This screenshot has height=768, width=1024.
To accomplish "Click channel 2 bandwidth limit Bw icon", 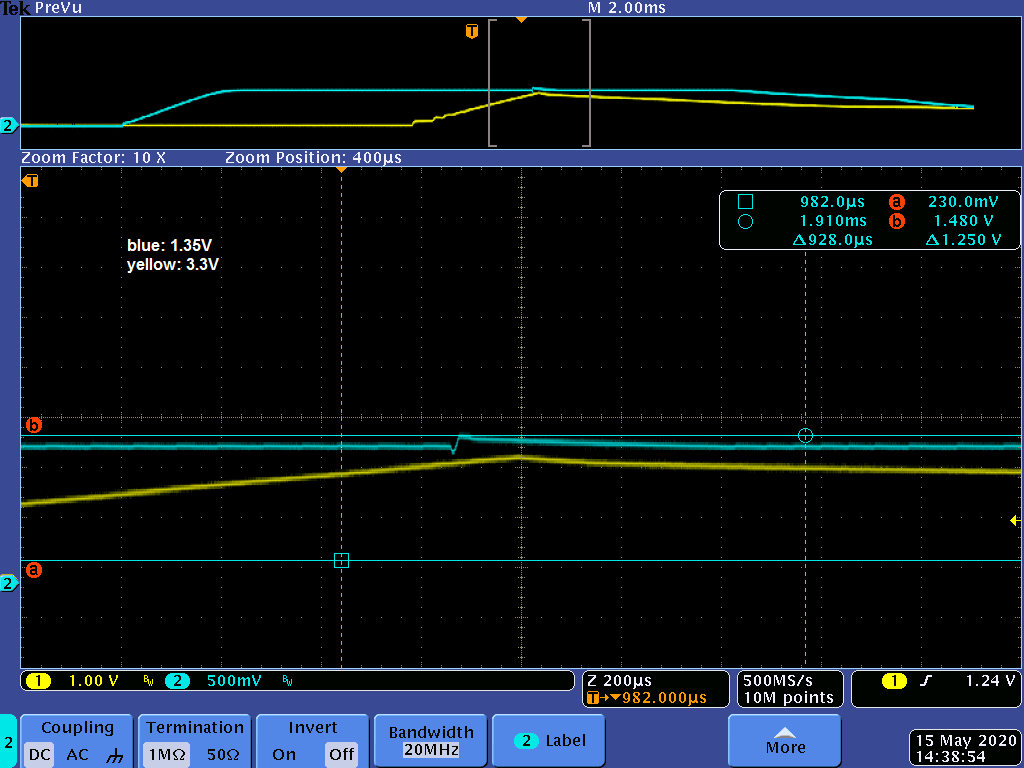I will tap(287, 681).
